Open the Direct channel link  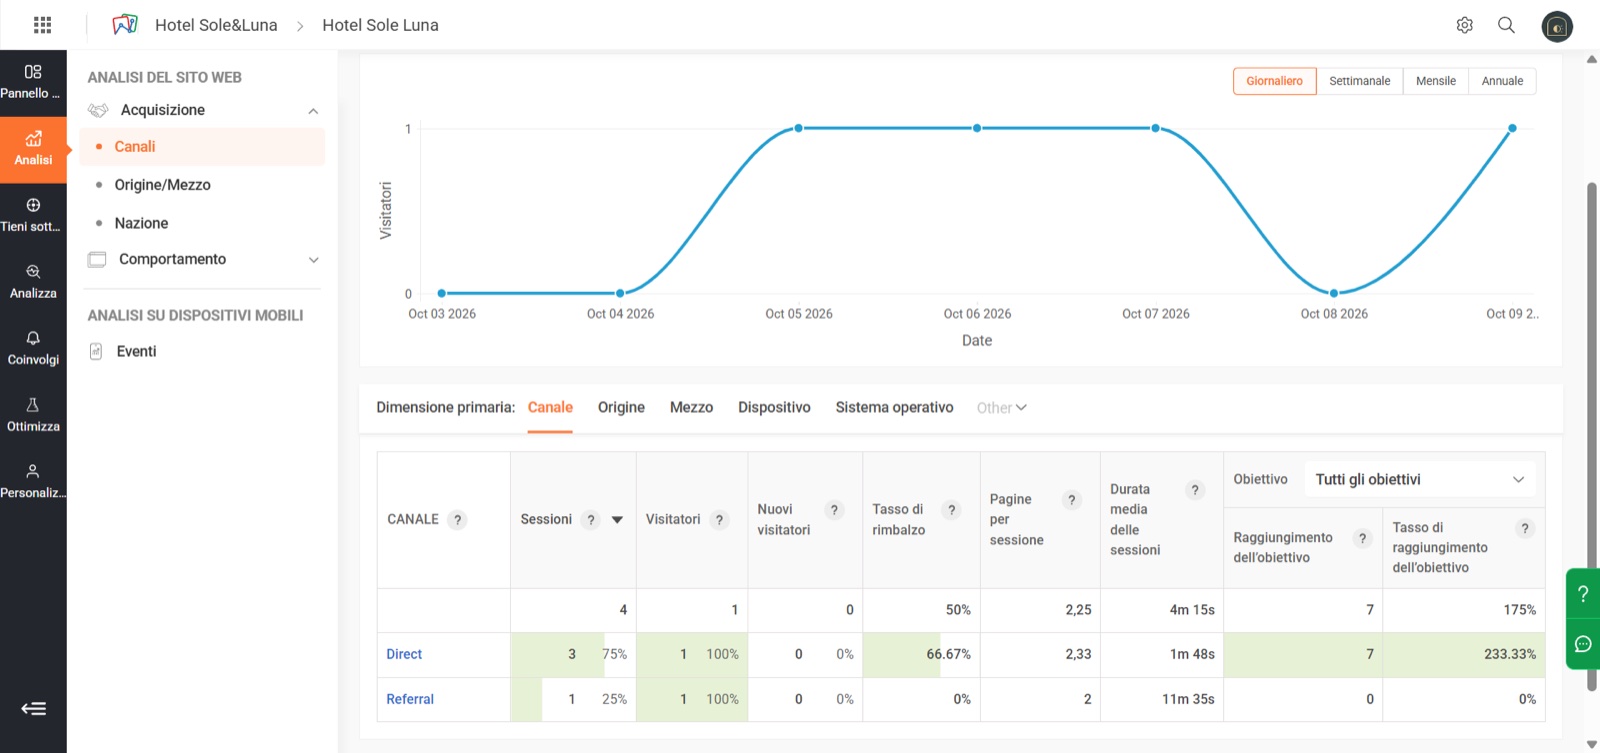404,654
